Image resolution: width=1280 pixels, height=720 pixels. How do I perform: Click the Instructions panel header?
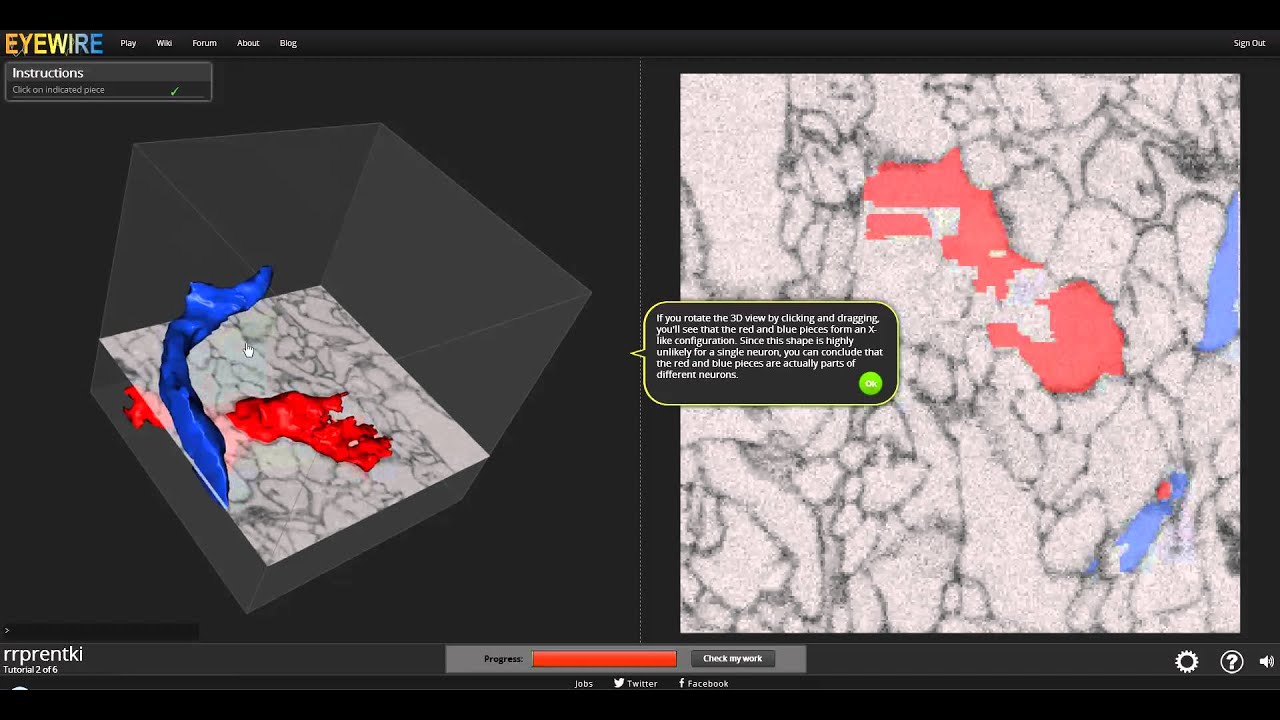tap(108, 73)
